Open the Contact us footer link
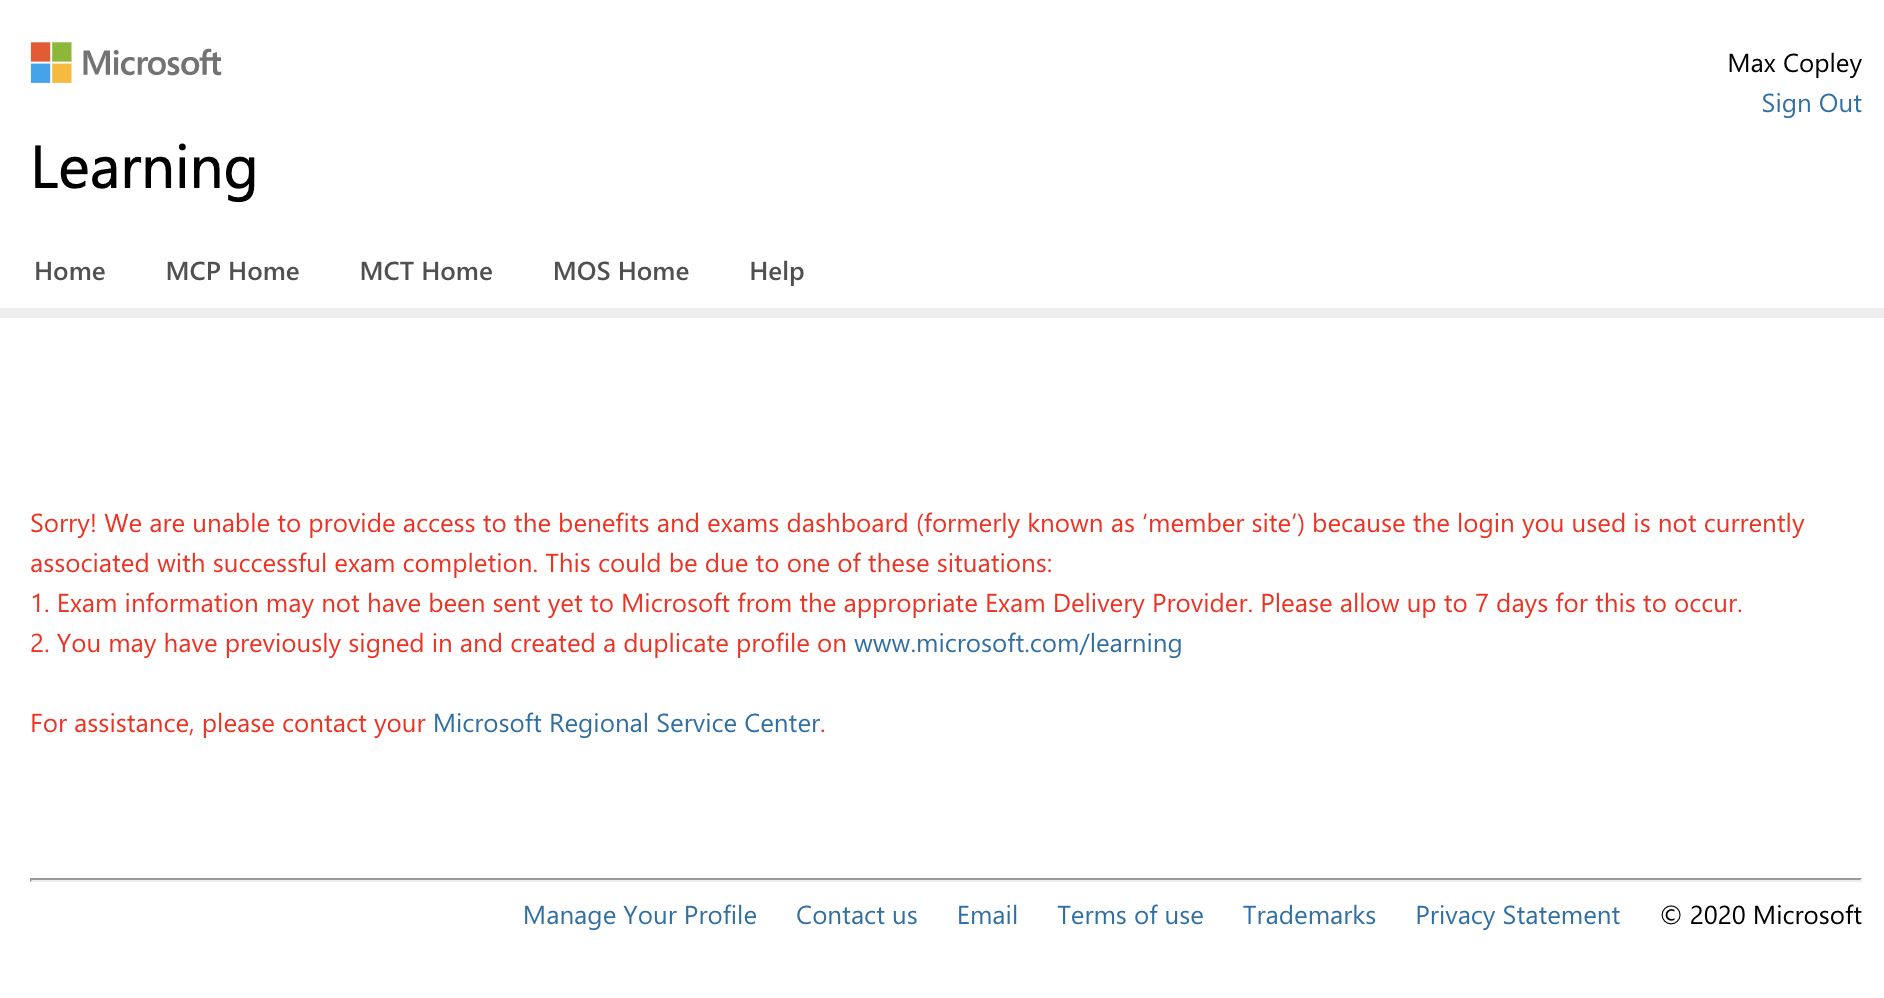The width and height of the screenshot is (1884, 998). (856, 915)
